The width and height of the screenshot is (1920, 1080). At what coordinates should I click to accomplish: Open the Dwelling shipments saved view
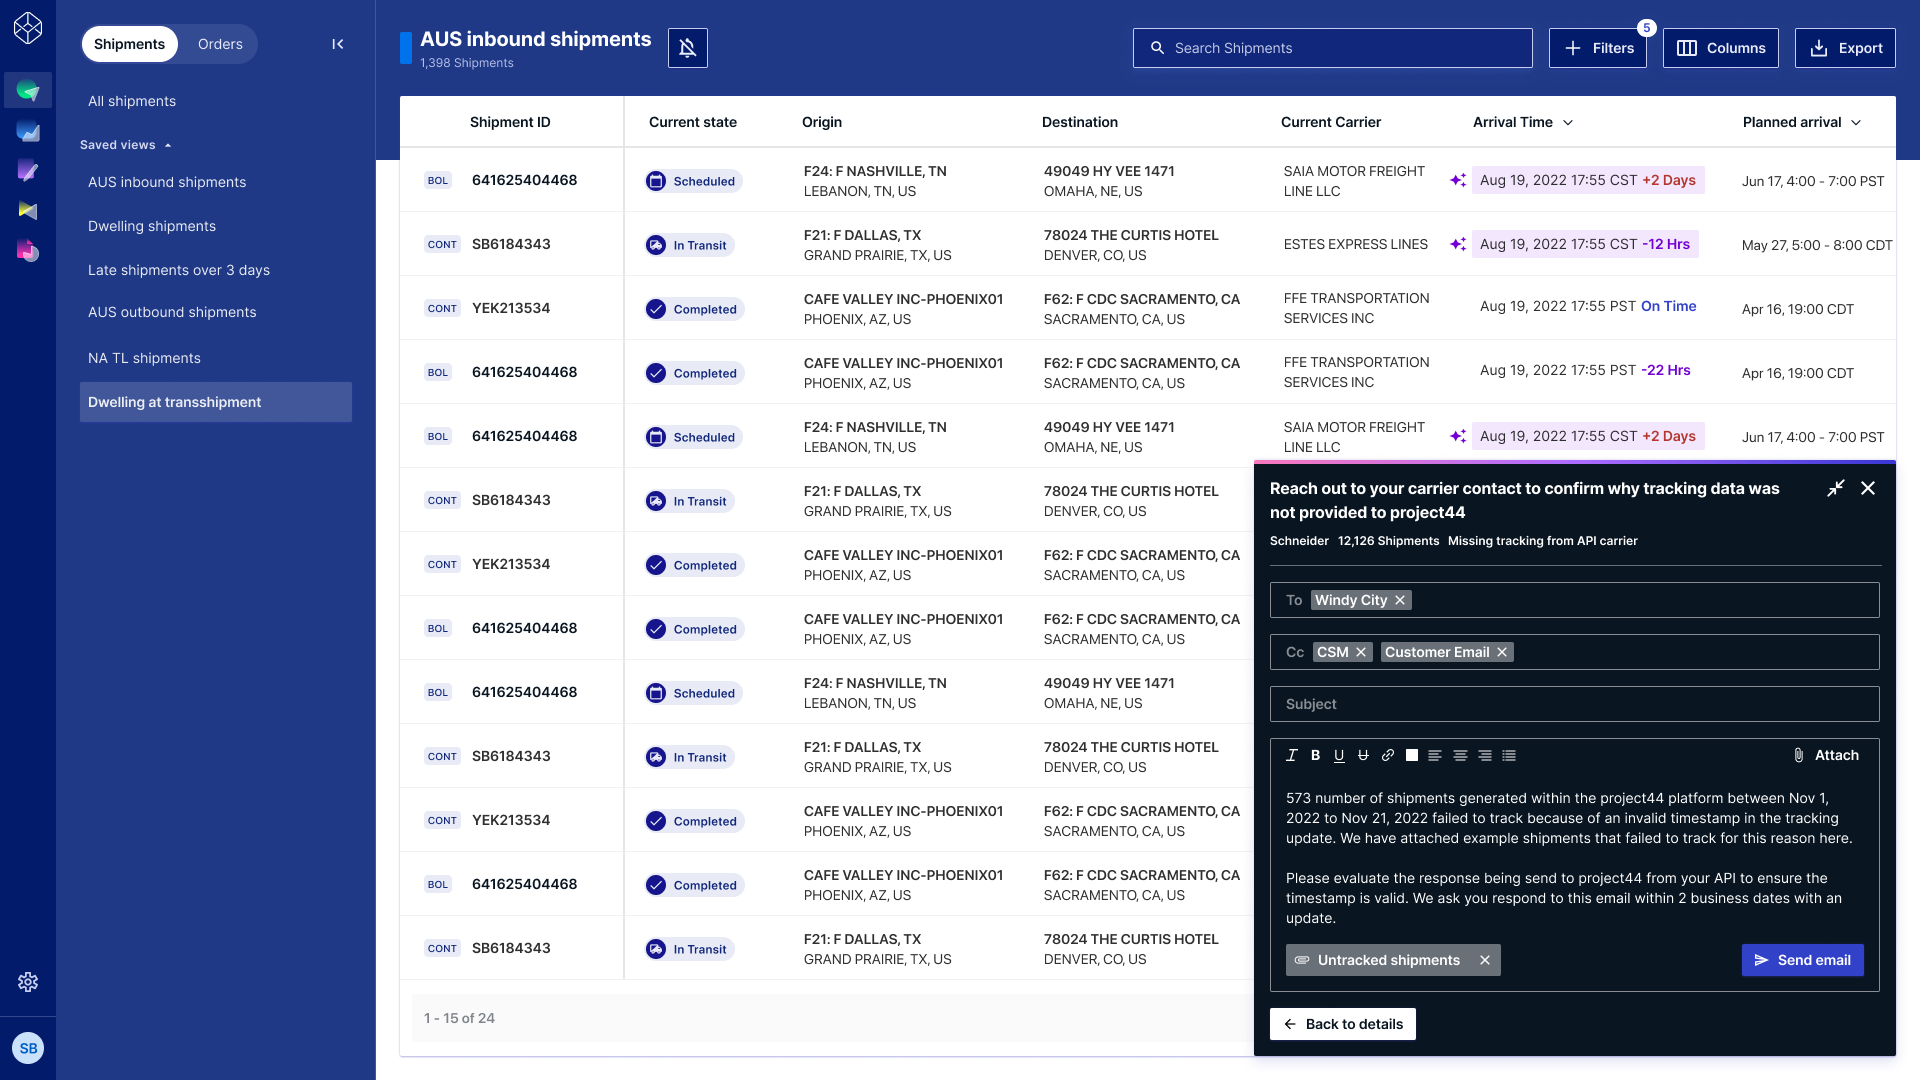click(152, 226)
